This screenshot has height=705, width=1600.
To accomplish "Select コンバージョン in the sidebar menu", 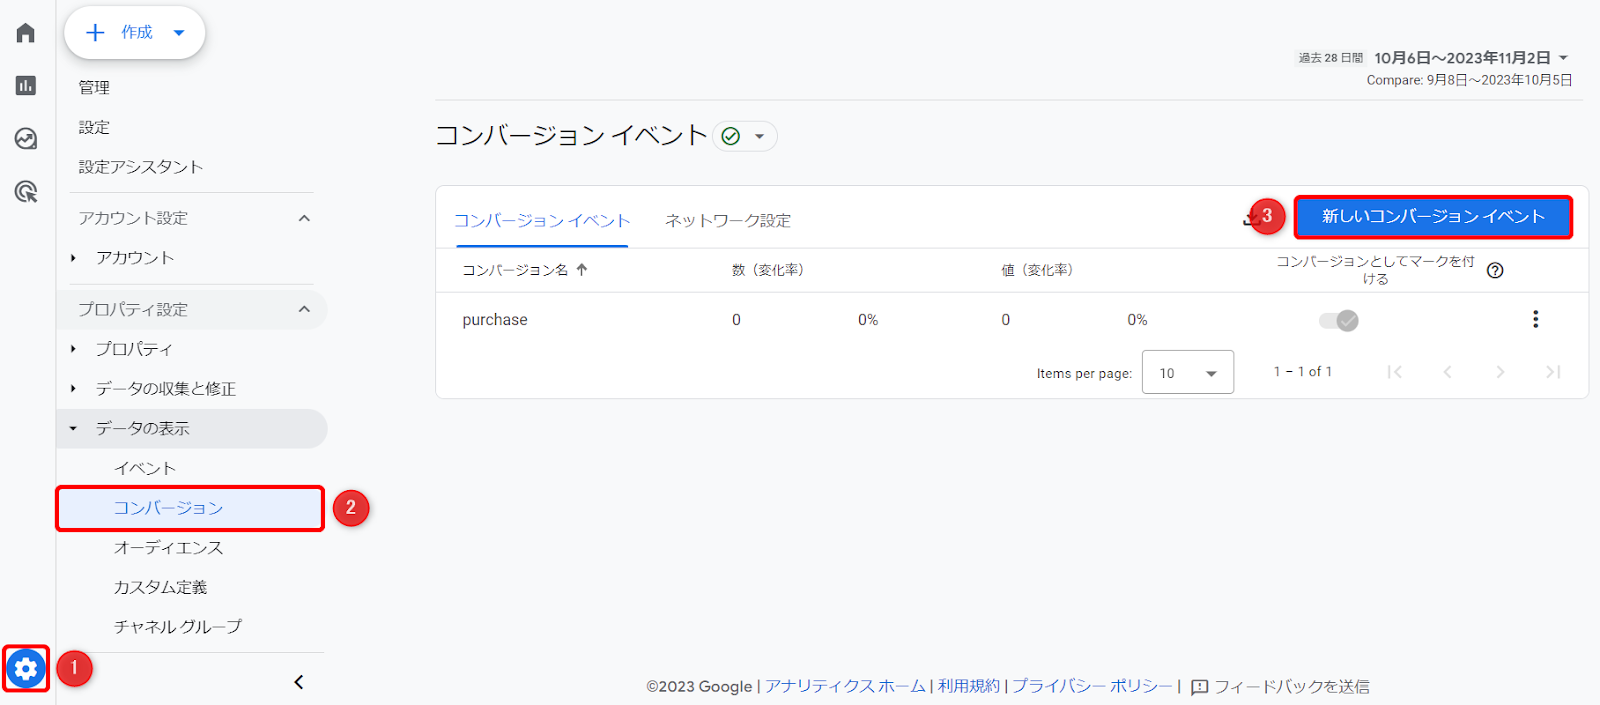I will tap(168, 508).
